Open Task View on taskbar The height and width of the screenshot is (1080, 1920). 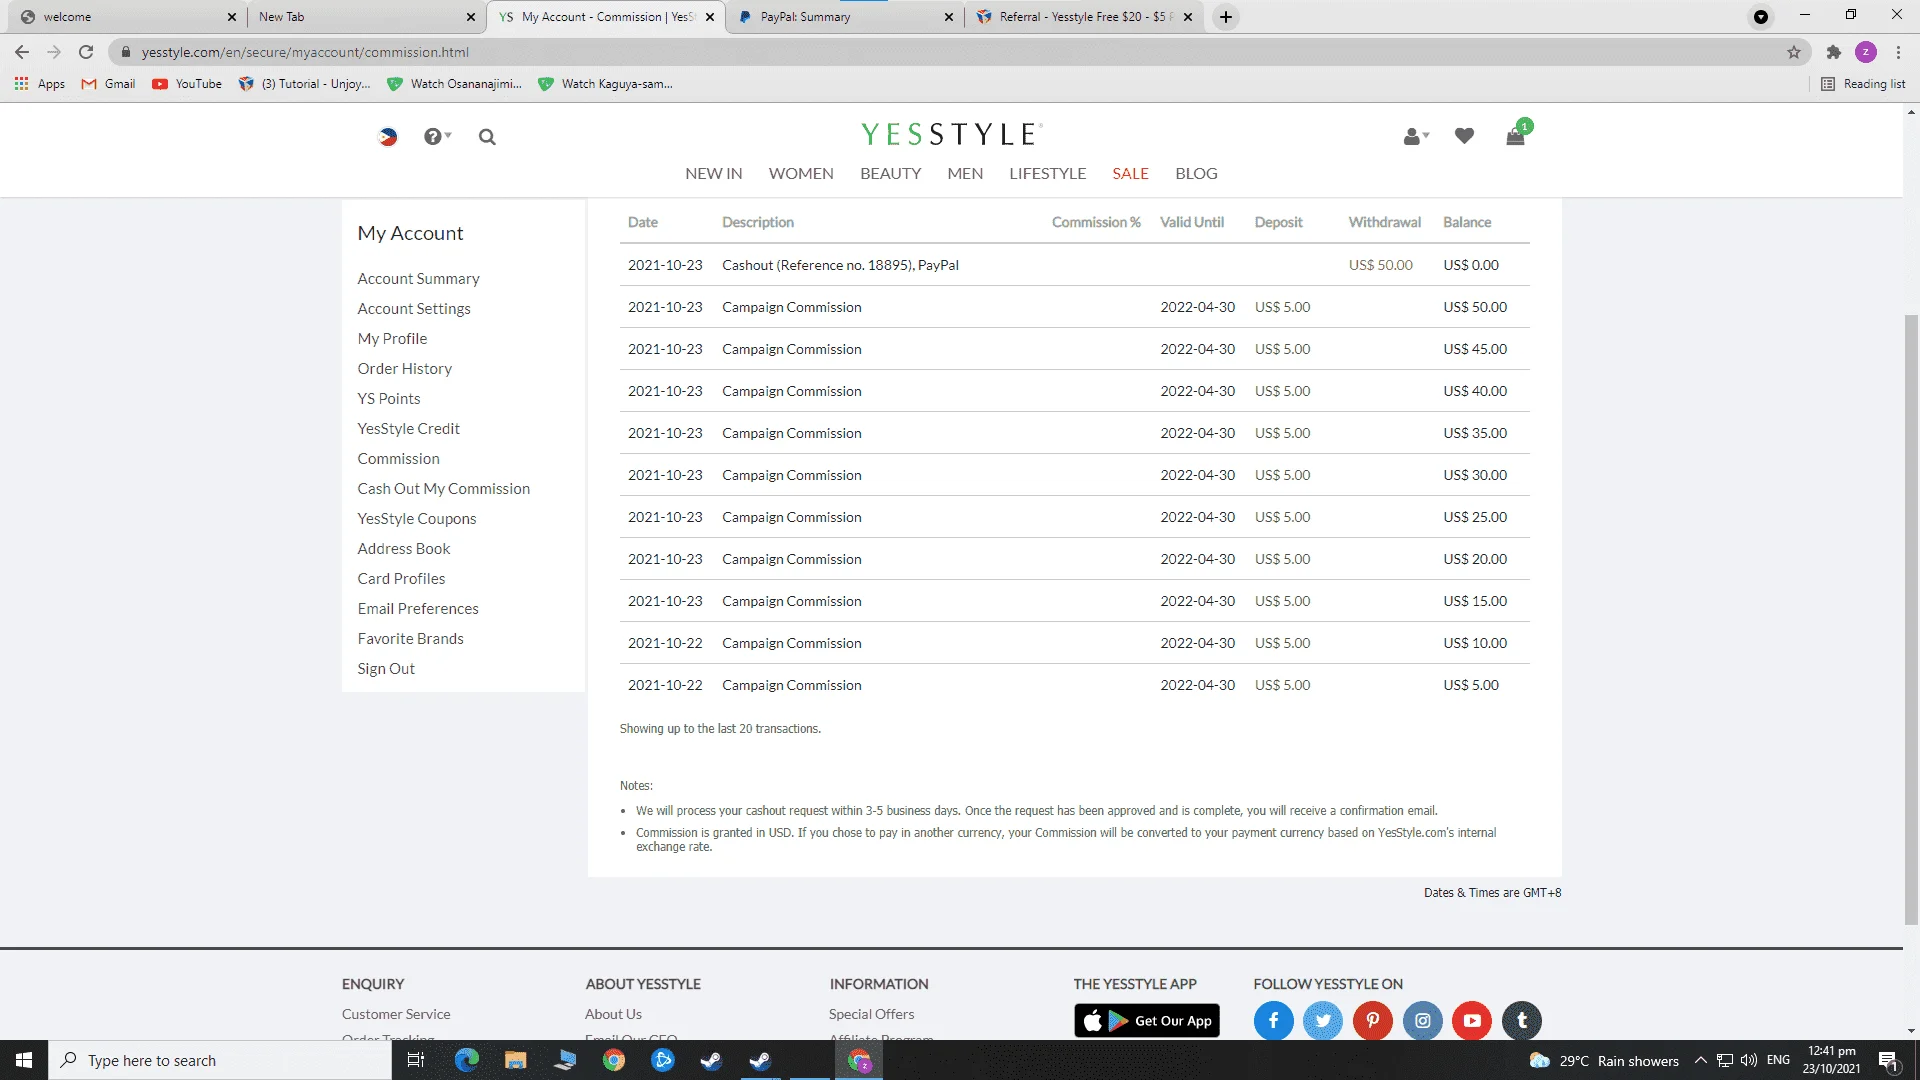[x=416, y=1060]
